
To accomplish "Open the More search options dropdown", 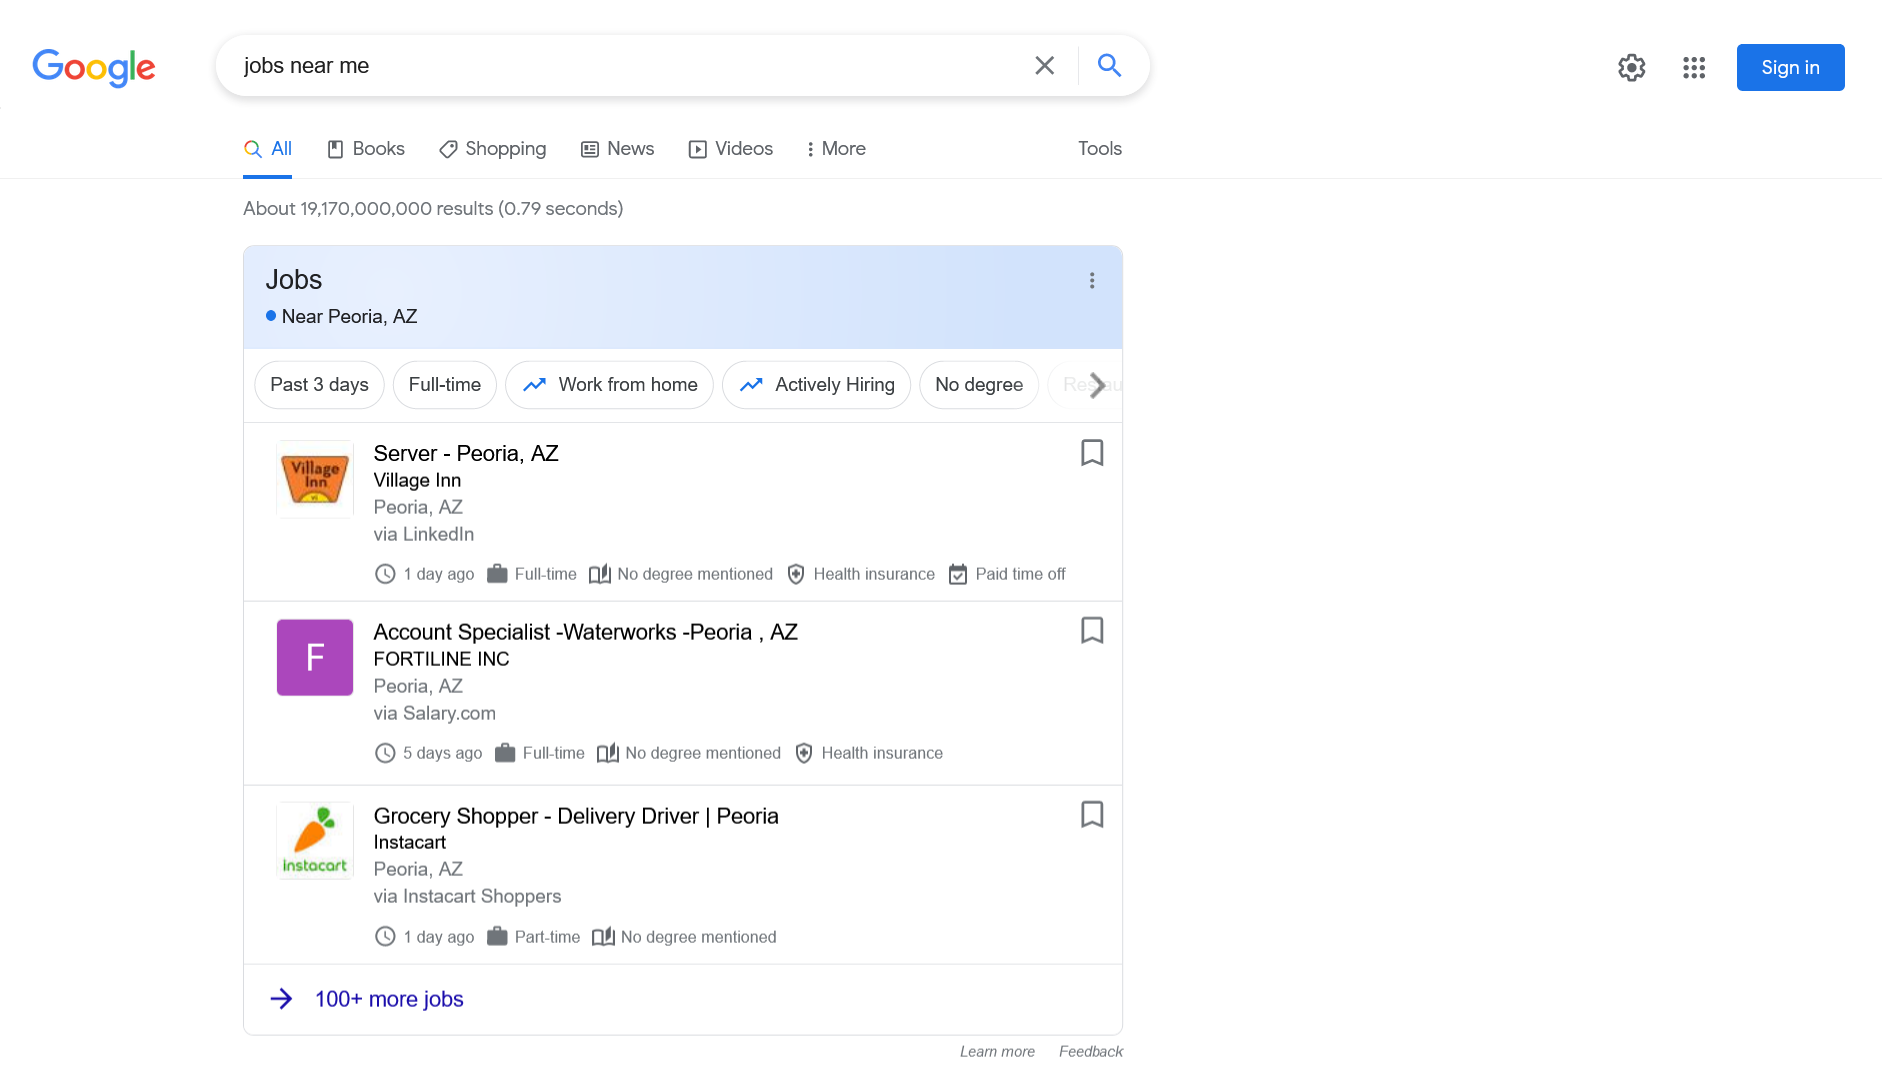I will (835, 148).
